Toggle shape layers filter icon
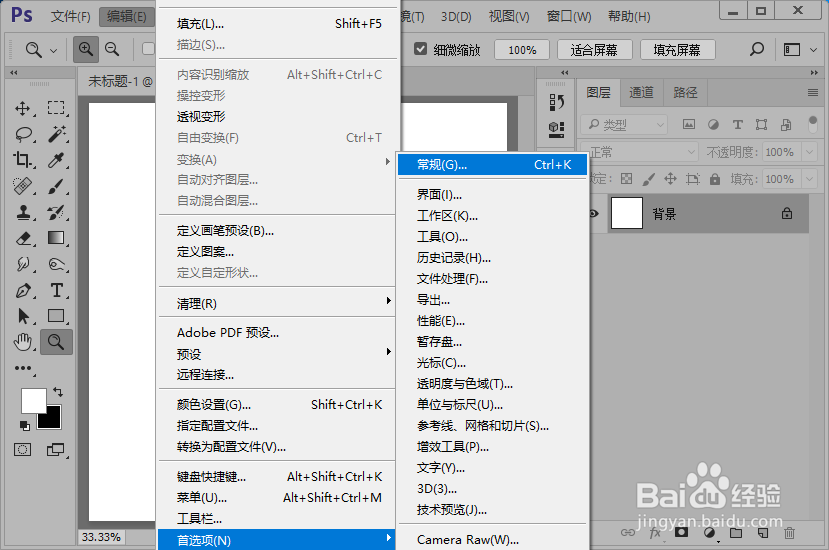The width and height of the screenshot is (829, 550). pos(761,124)
